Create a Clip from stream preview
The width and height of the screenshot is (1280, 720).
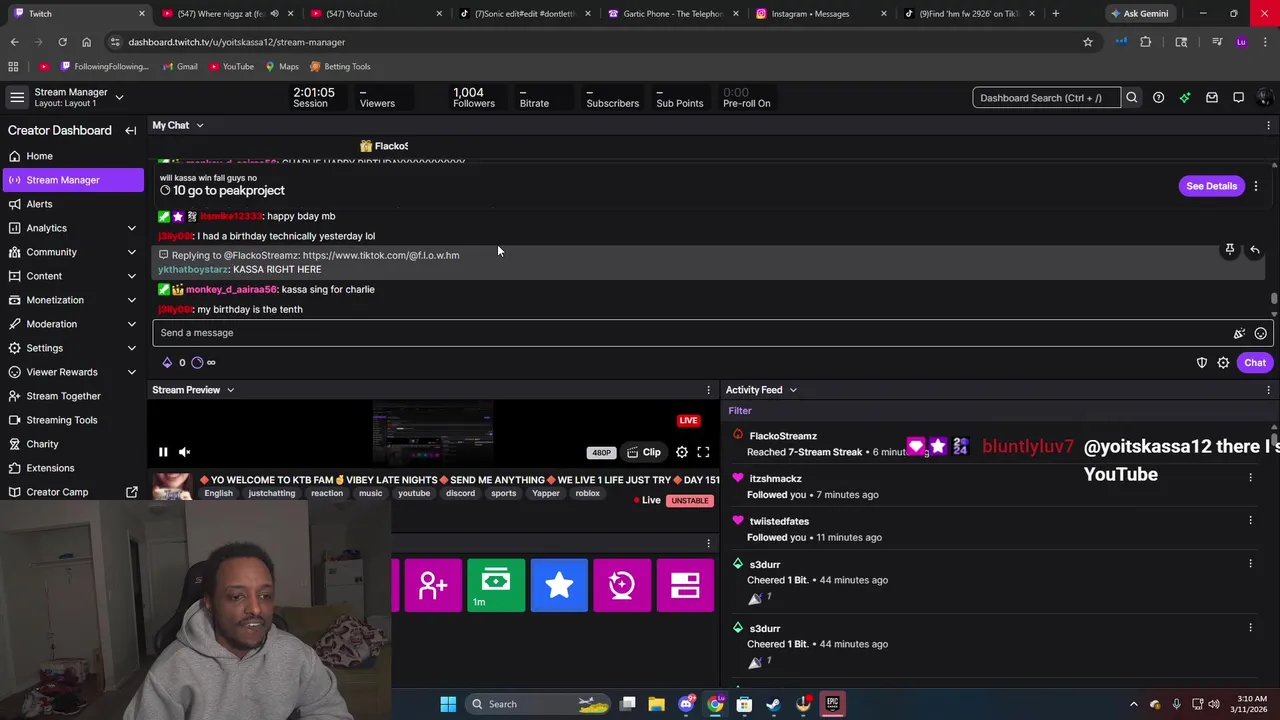coord(643,452)
